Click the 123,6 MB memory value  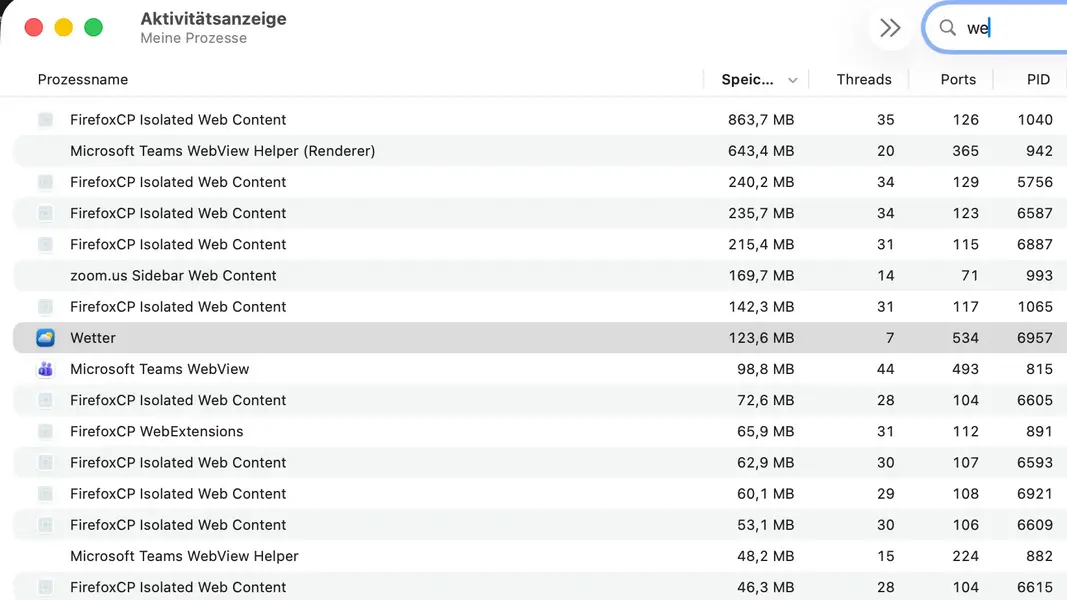coord(761,337)
